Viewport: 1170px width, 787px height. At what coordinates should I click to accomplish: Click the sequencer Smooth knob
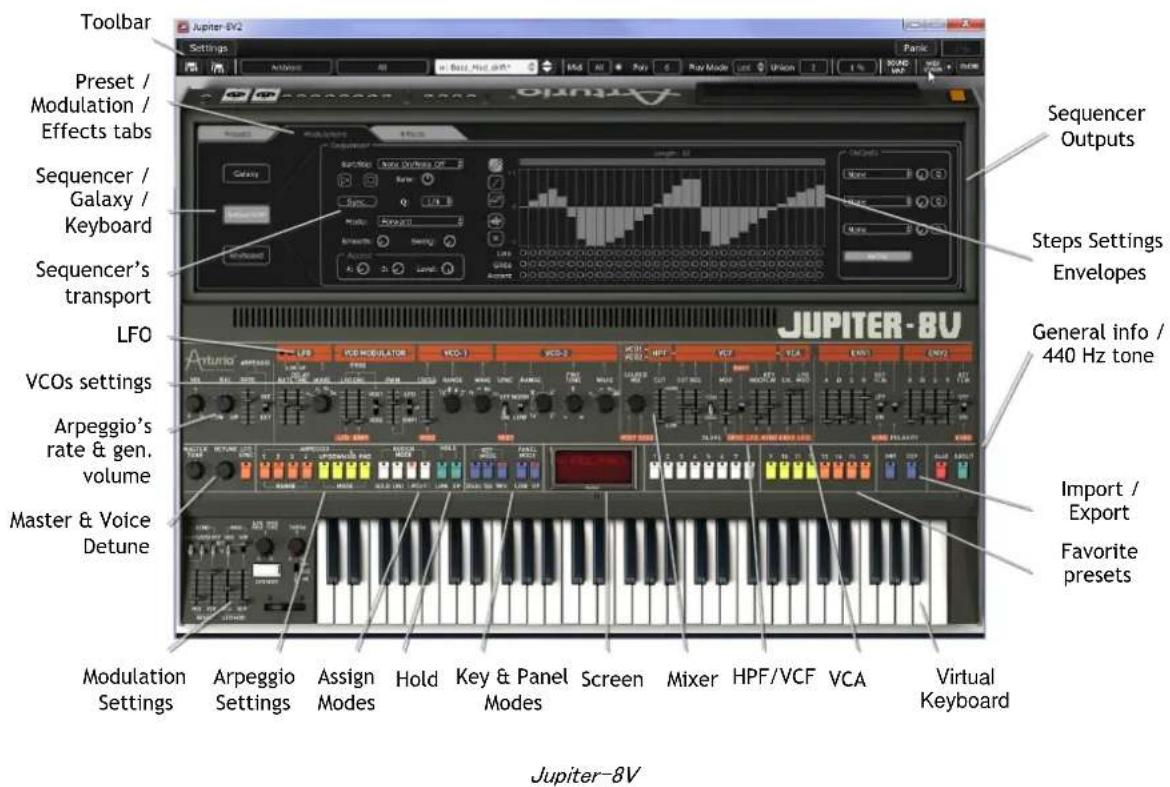click(x=383, y=241)
